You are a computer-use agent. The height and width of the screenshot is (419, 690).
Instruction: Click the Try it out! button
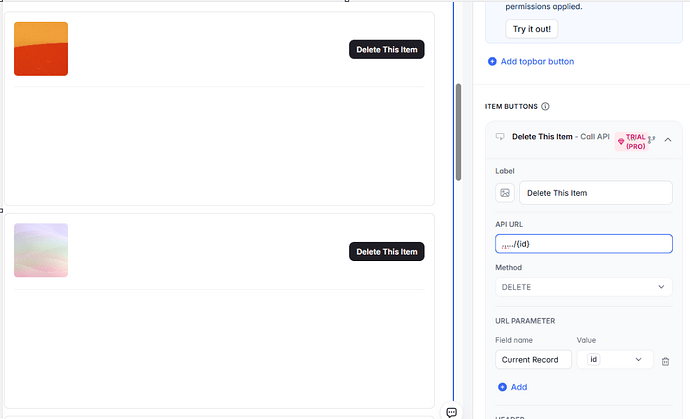pos(532,29)
